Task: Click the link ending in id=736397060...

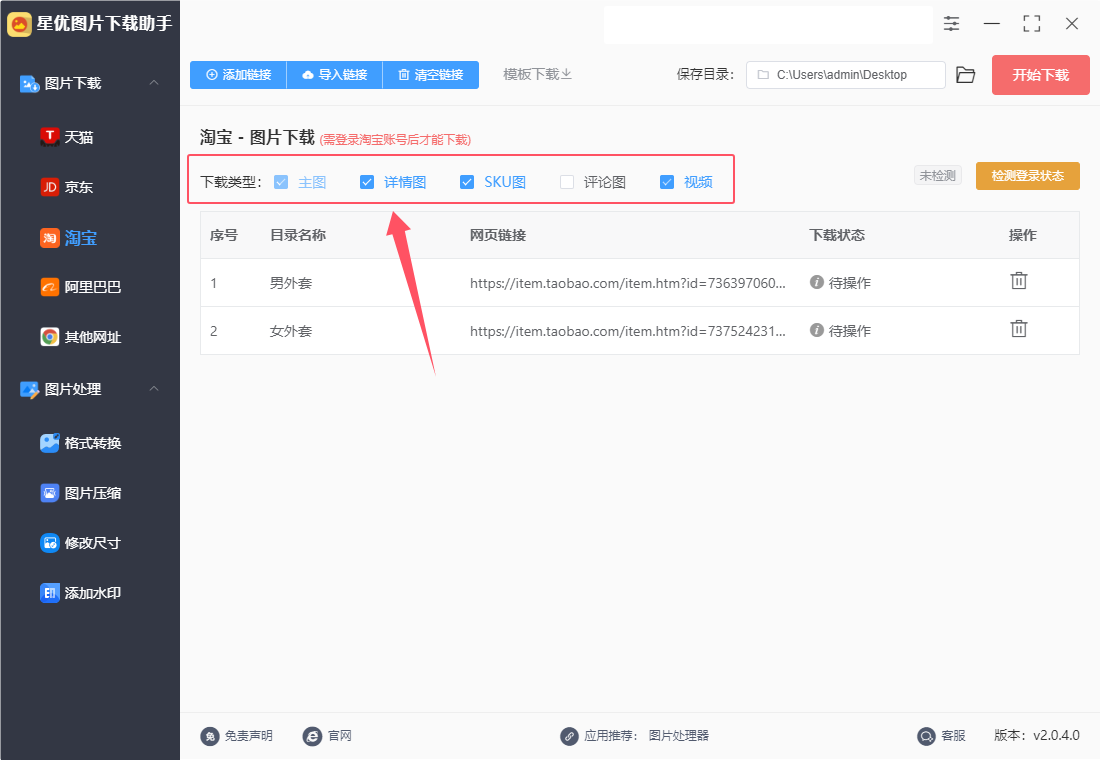Action: (628, 283)
